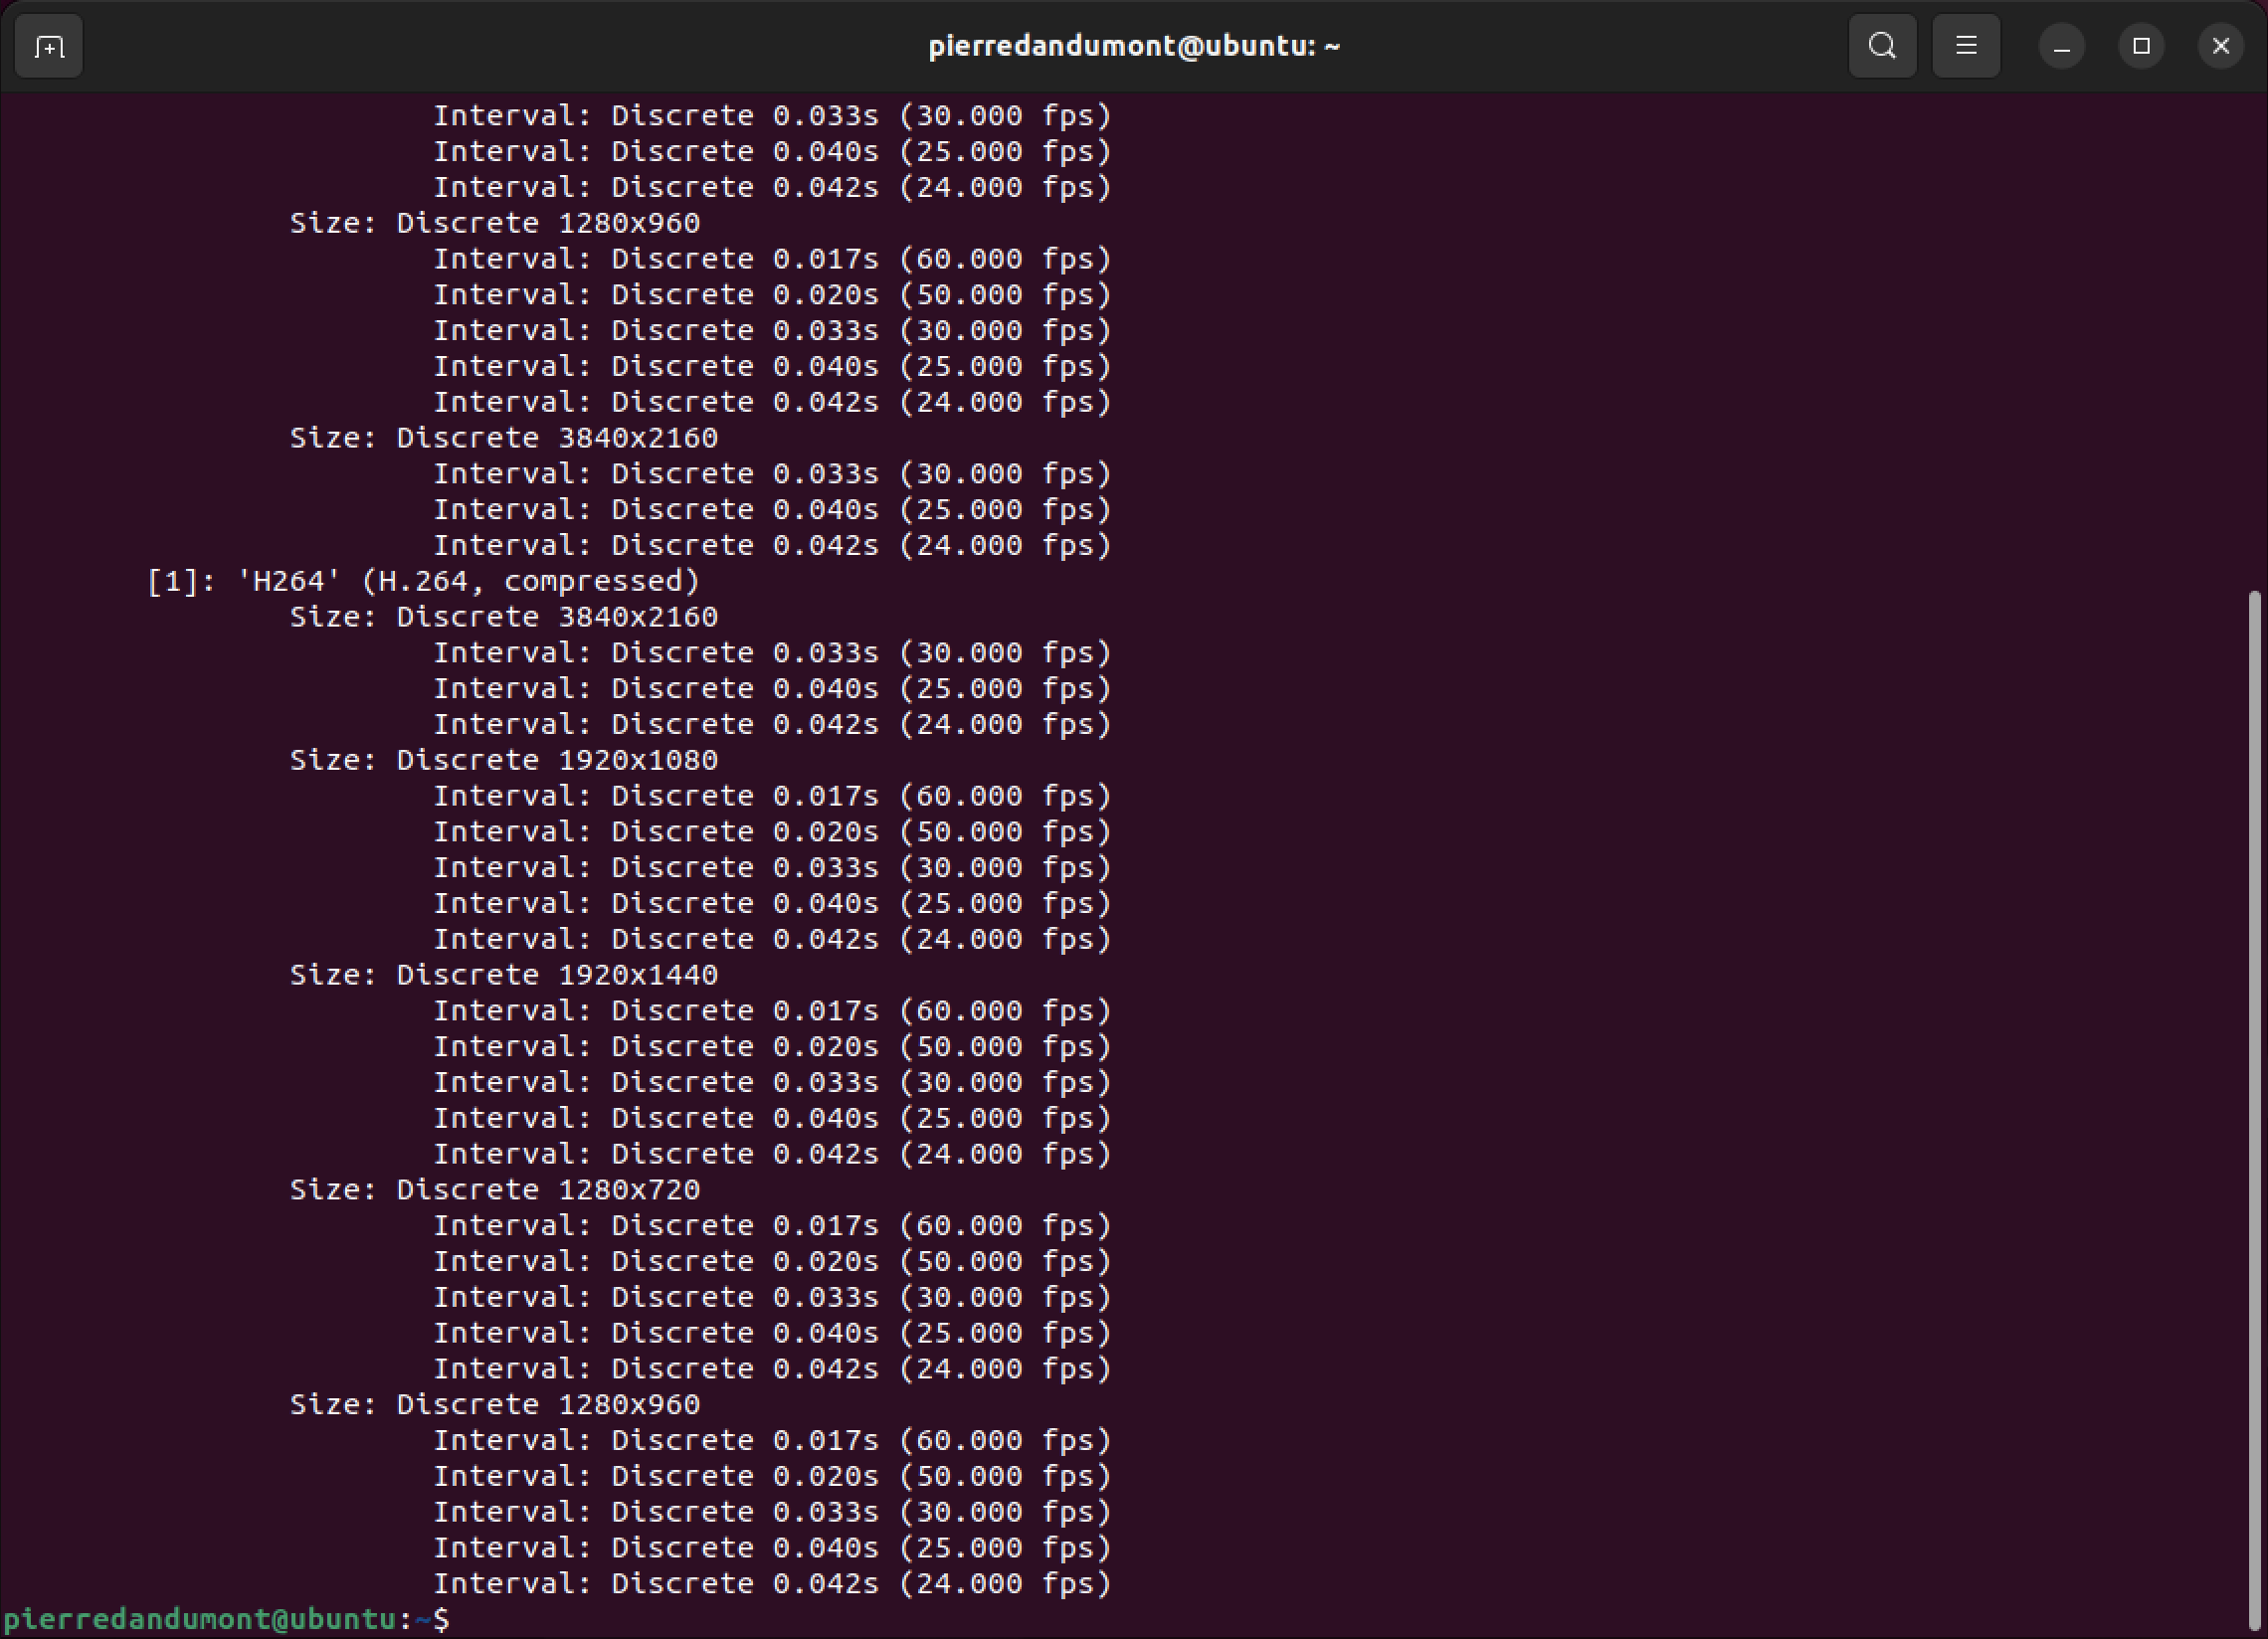Minimize the terminal window
Viewport: 2268px width, 1639px height.
click(2061, 46)
